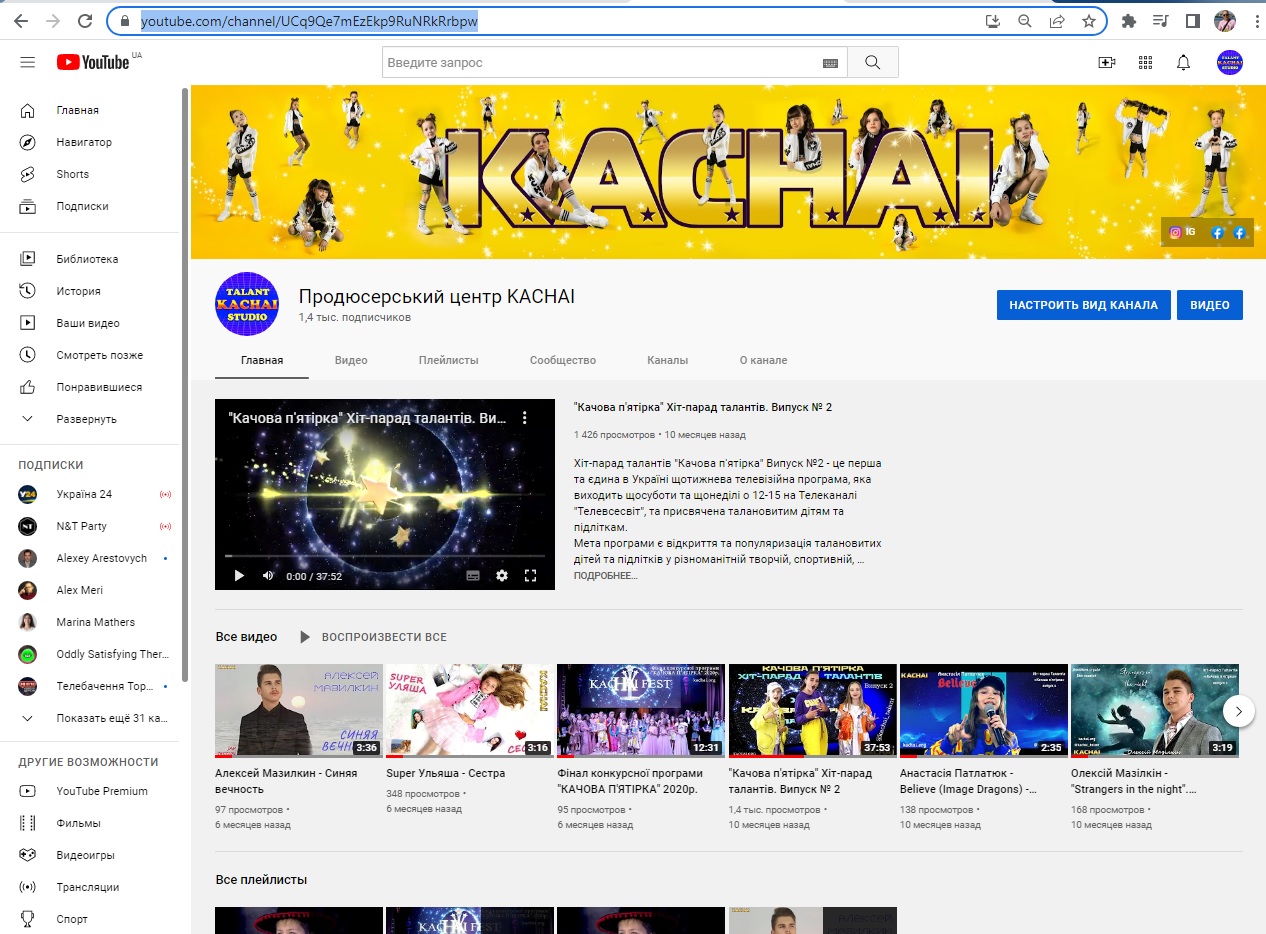The width and height of the screenshot is (1266, 934).
Task: Open the on-screen keyboard in search box
Action: point(830,63)
